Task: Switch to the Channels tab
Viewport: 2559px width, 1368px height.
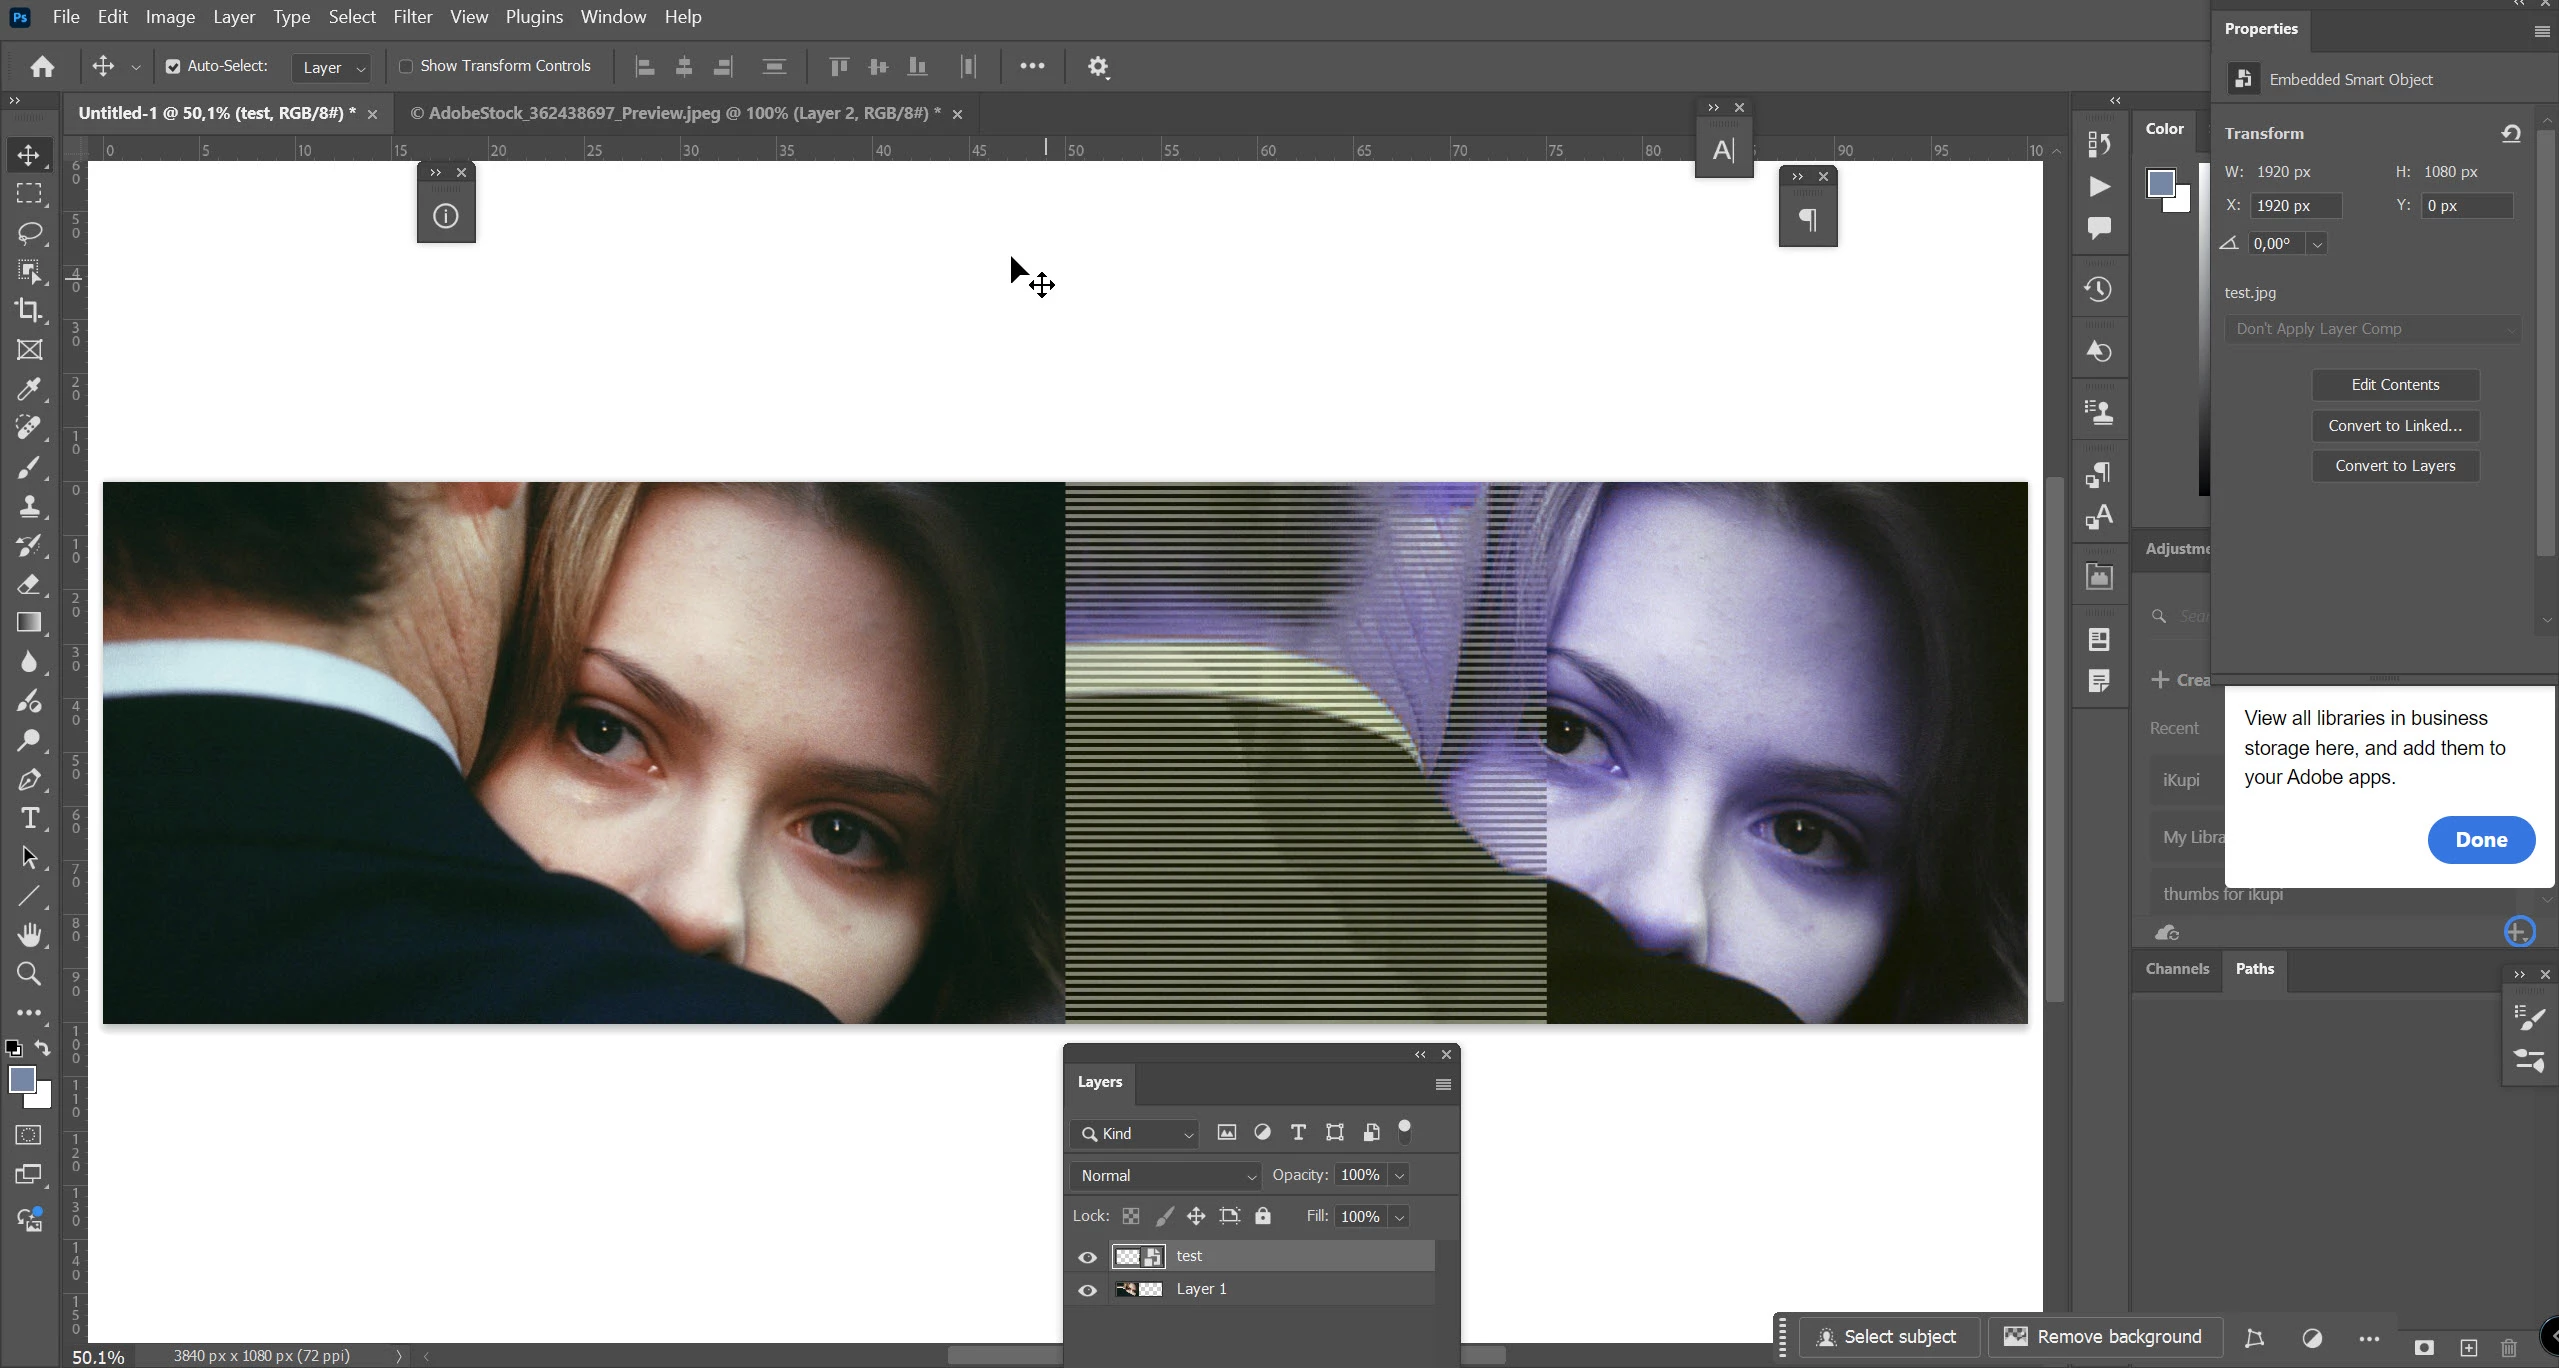Action: (x=2176, y=968)
